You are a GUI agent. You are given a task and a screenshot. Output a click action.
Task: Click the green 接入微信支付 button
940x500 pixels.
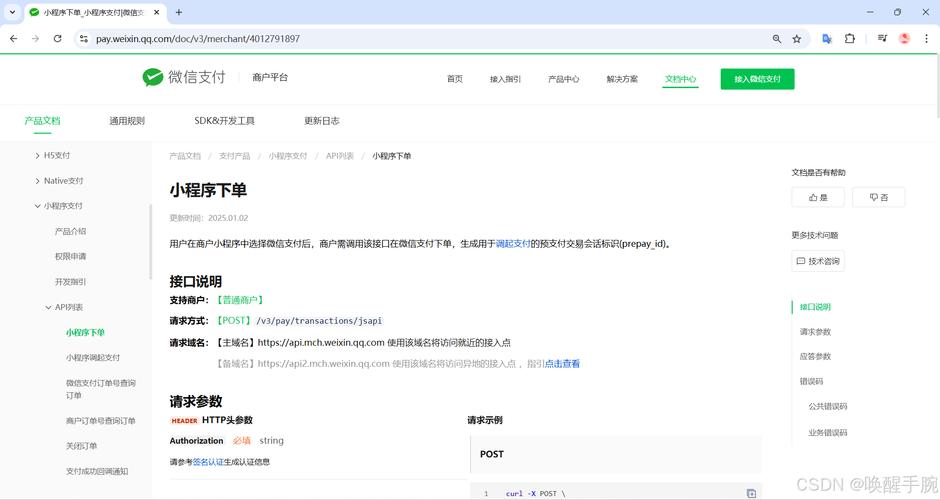(x=757, y=79)
